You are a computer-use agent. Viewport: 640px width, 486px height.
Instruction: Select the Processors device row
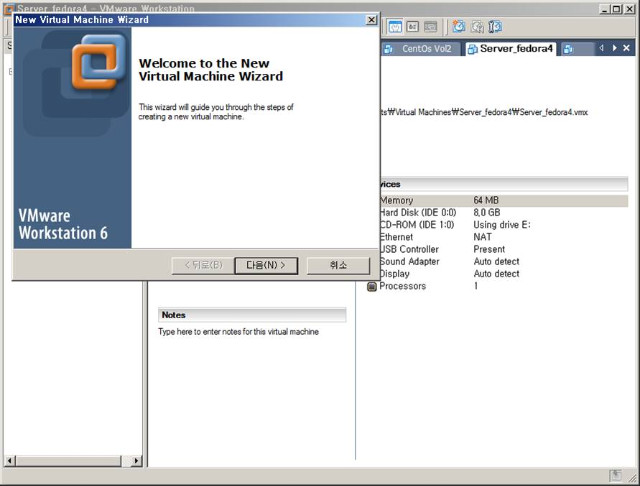(x=497, y=286)
